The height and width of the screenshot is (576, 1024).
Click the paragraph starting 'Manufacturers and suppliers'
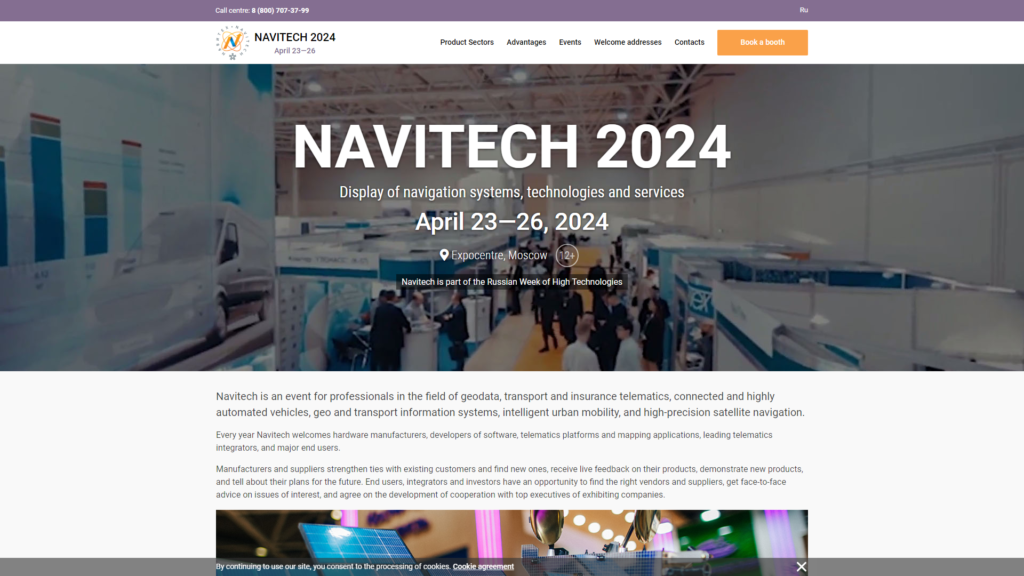tap(510, 482)
